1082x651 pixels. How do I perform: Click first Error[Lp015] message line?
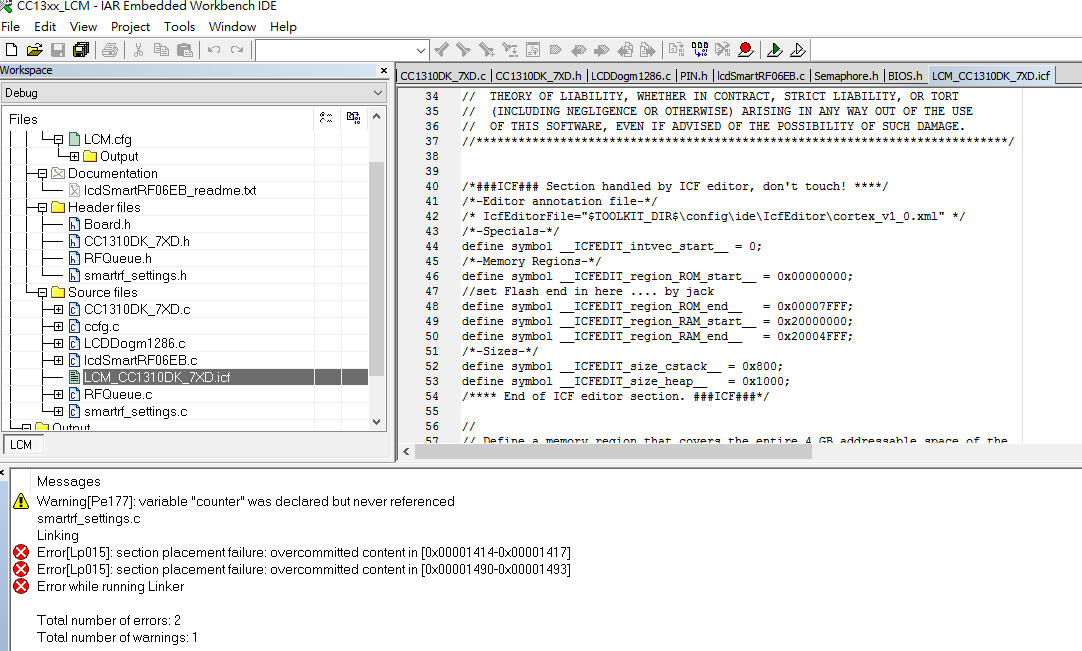coord(304,553)
